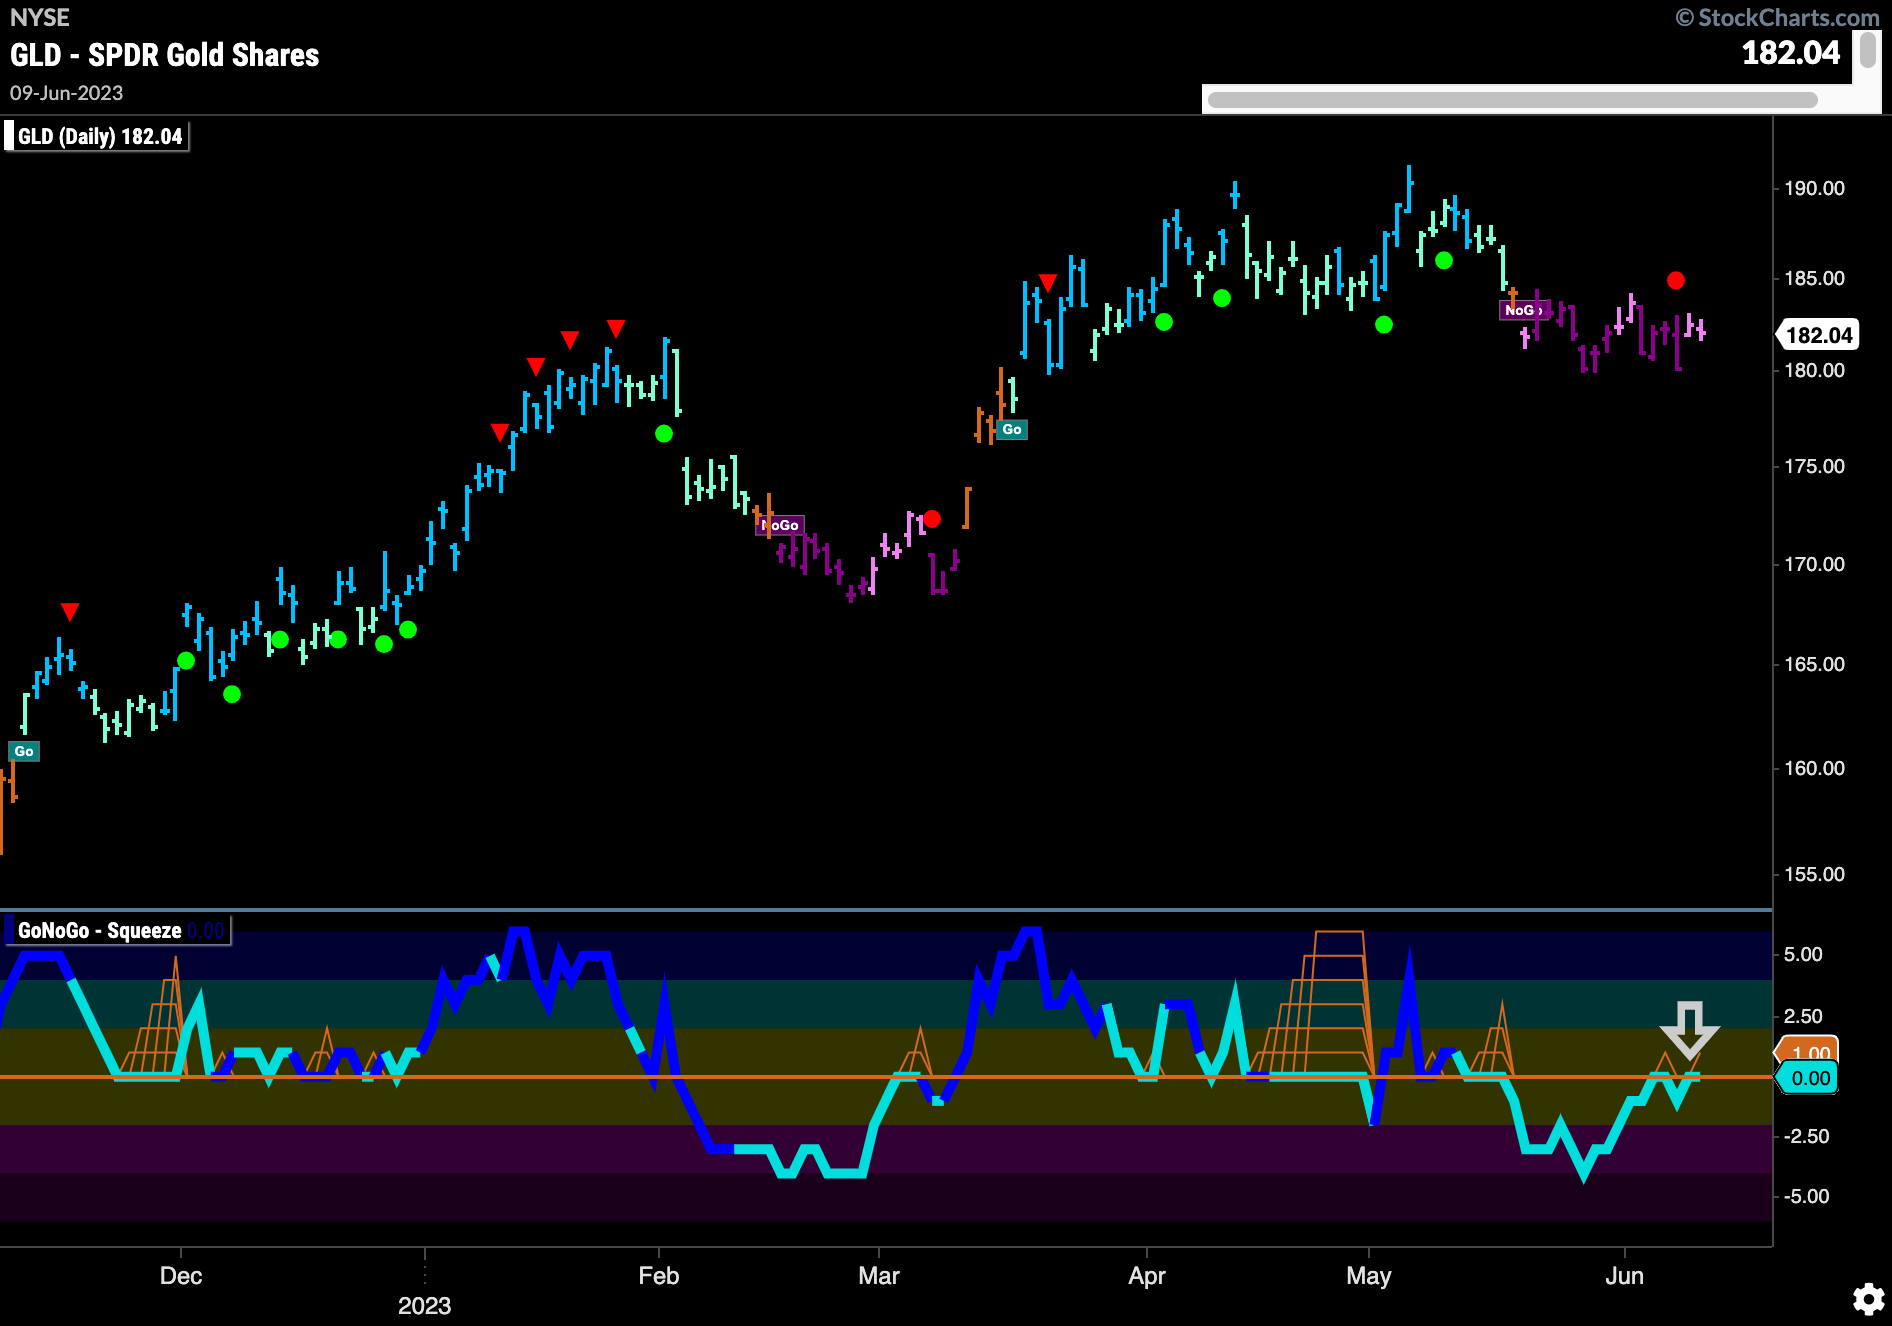
Task: Click the Mar month label on time axis
Action: tap(879, 1276)
